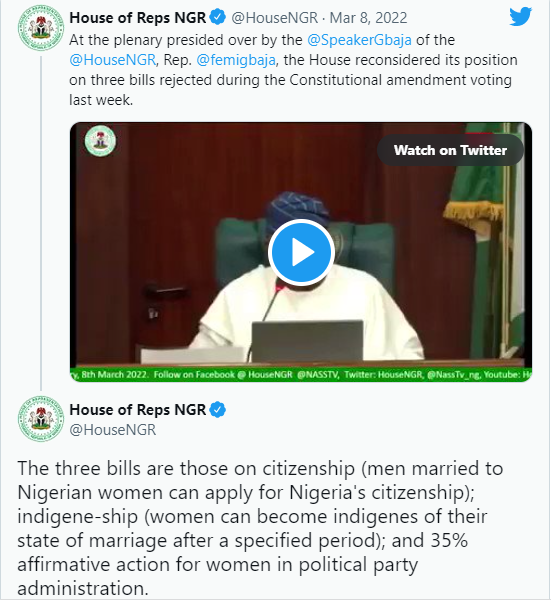Open the @femigbaja mention link
Viewport: 551px width, 605px height.
(236, 60)
